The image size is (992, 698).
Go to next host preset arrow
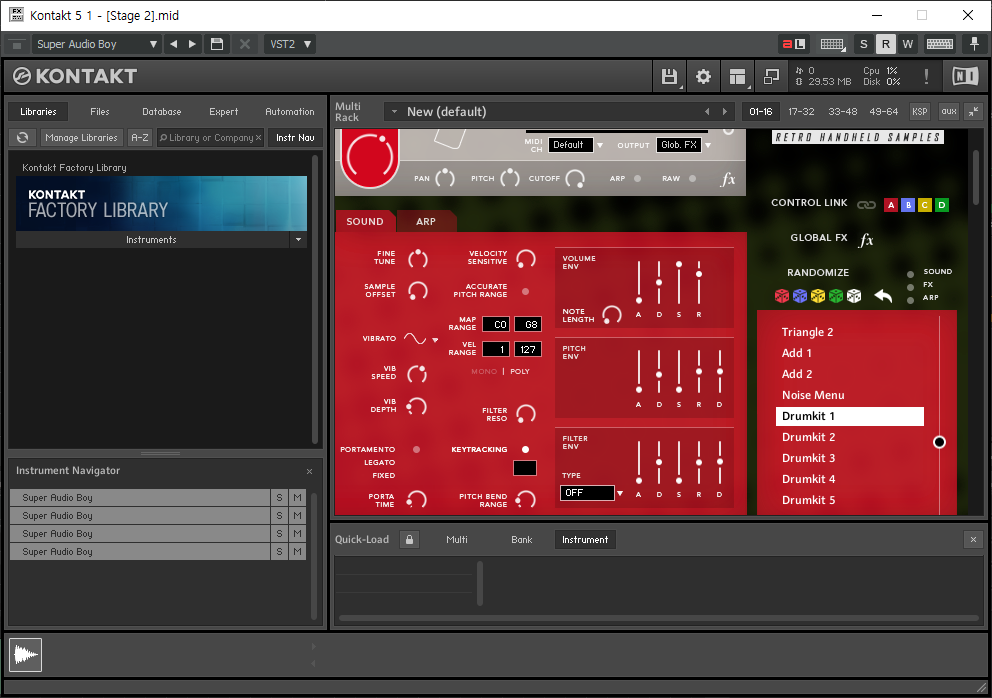point(192,44)
